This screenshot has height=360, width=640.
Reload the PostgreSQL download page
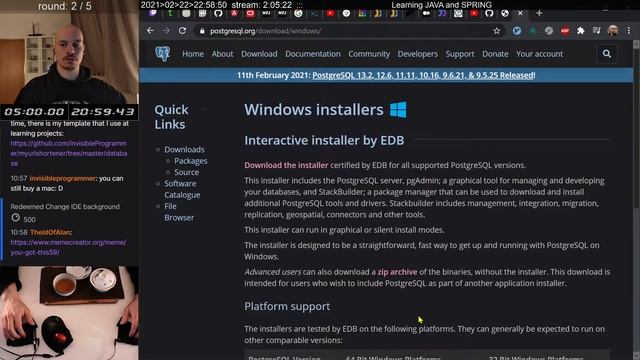tap(182, 31)
